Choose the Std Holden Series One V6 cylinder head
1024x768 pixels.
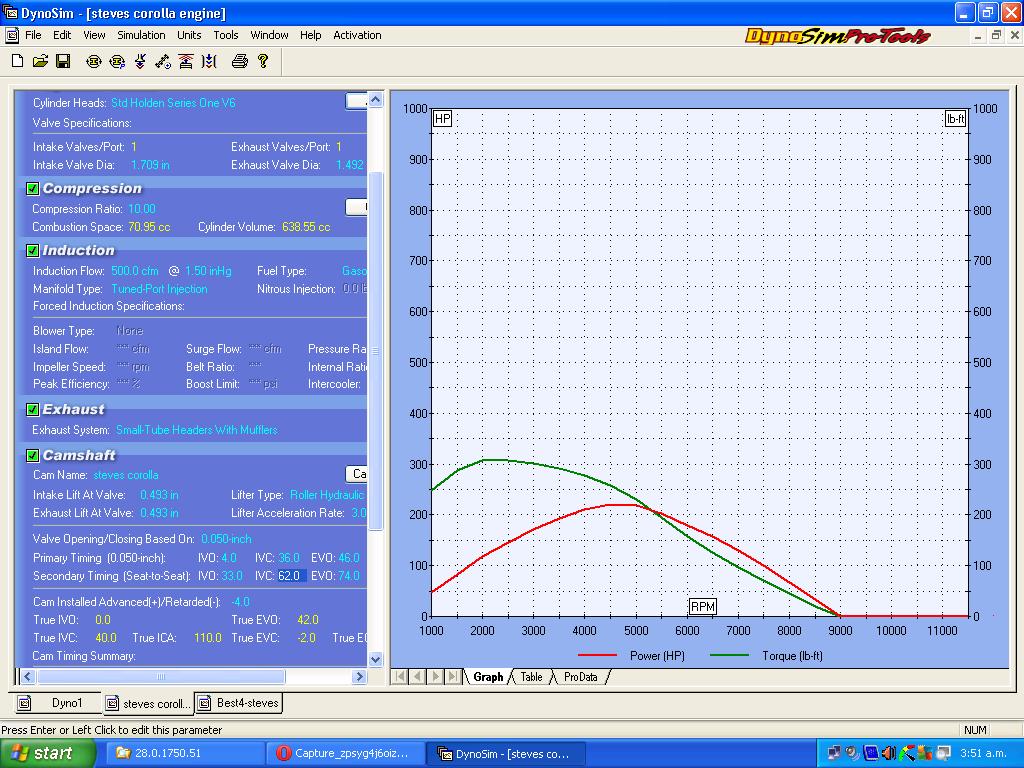(x=173, y=103)
